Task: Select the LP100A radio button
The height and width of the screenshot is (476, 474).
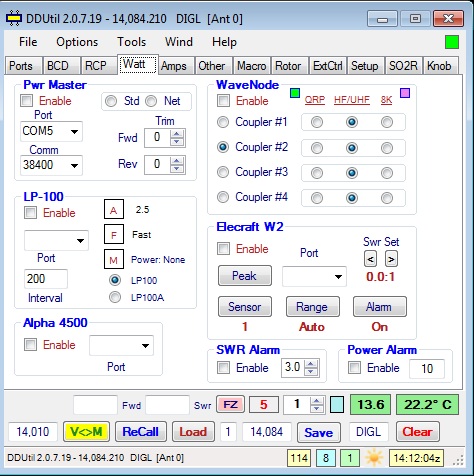Action: (x=115, y=297)
